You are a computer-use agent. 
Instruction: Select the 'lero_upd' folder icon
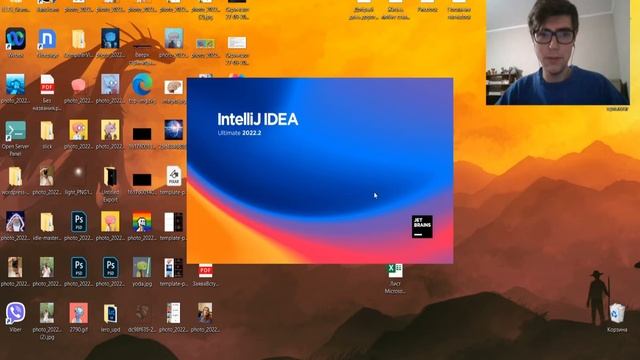(110, 313)
